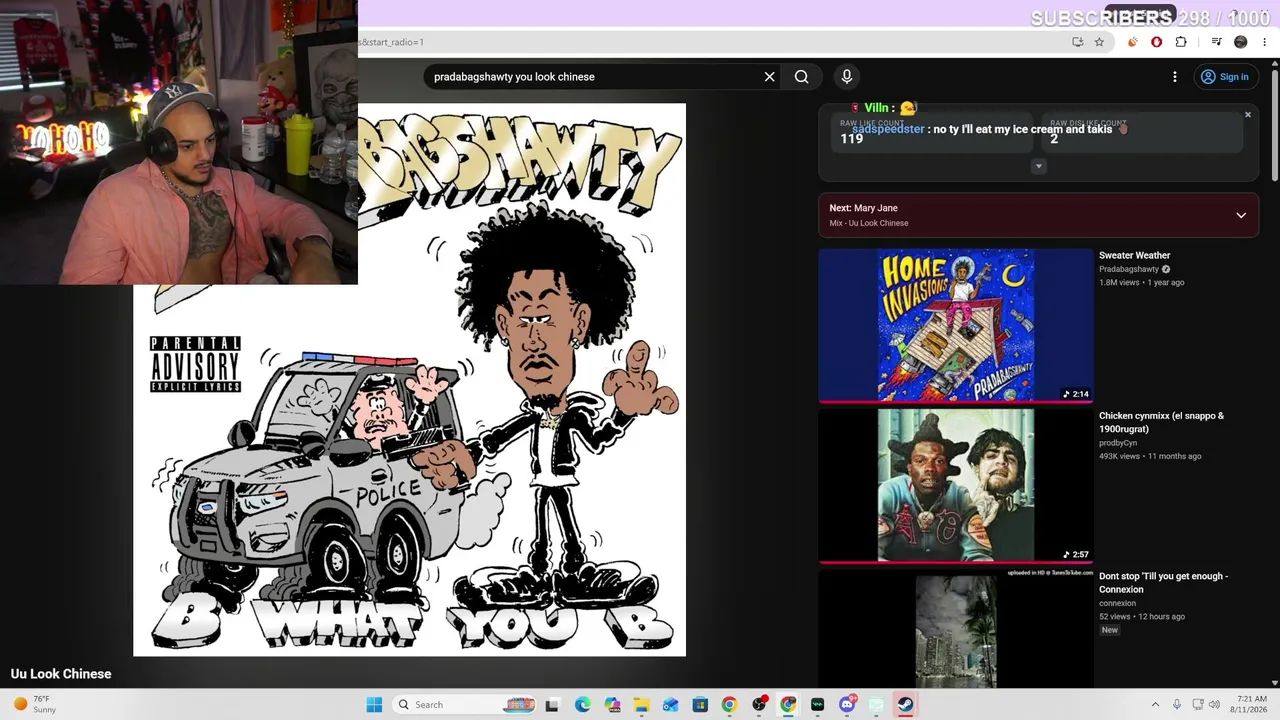This screenshot has width=1280, height=720.
Task: Open Copilot from the taskbar
Action: coord(612,705)
